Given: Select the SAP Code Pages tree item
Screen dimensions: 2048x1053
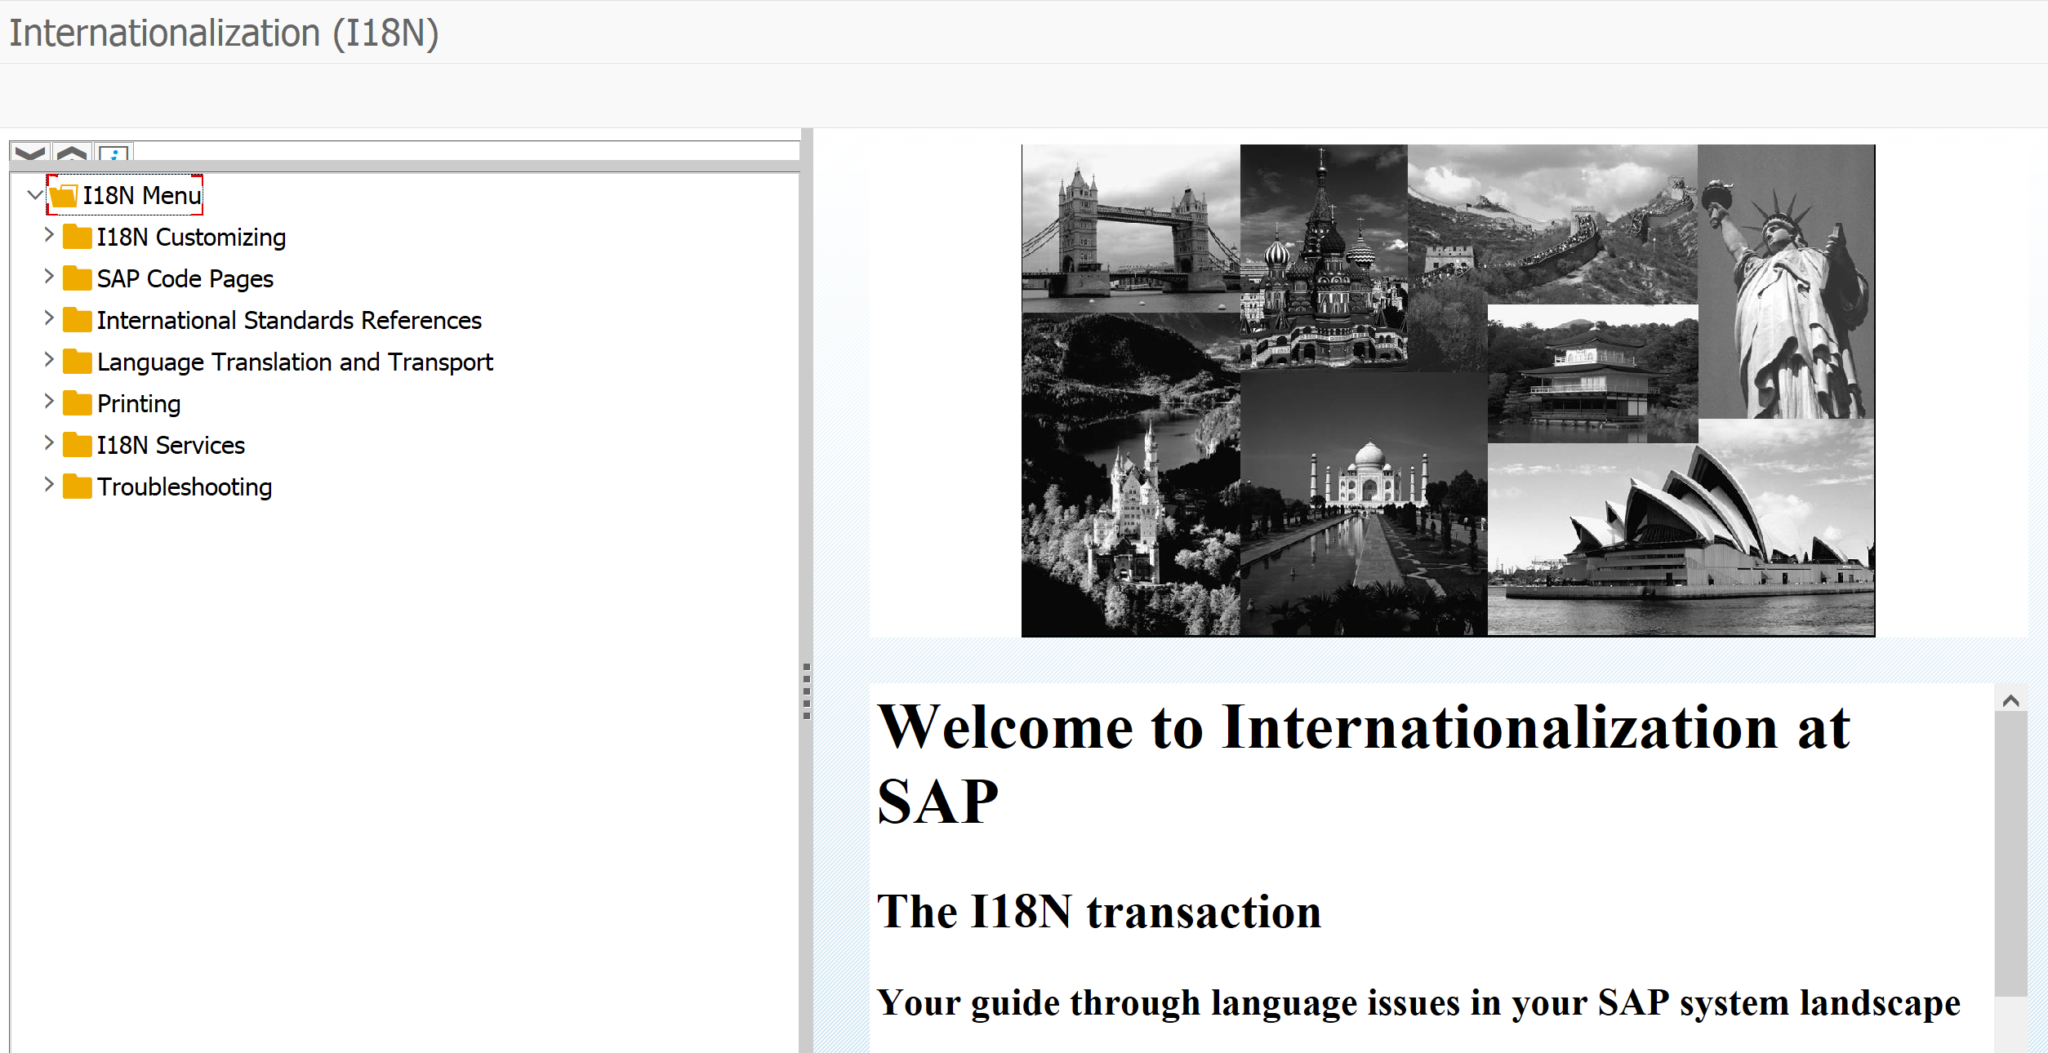Looking at the screenshot, I should pyautogui.click(x=185, y=278).
